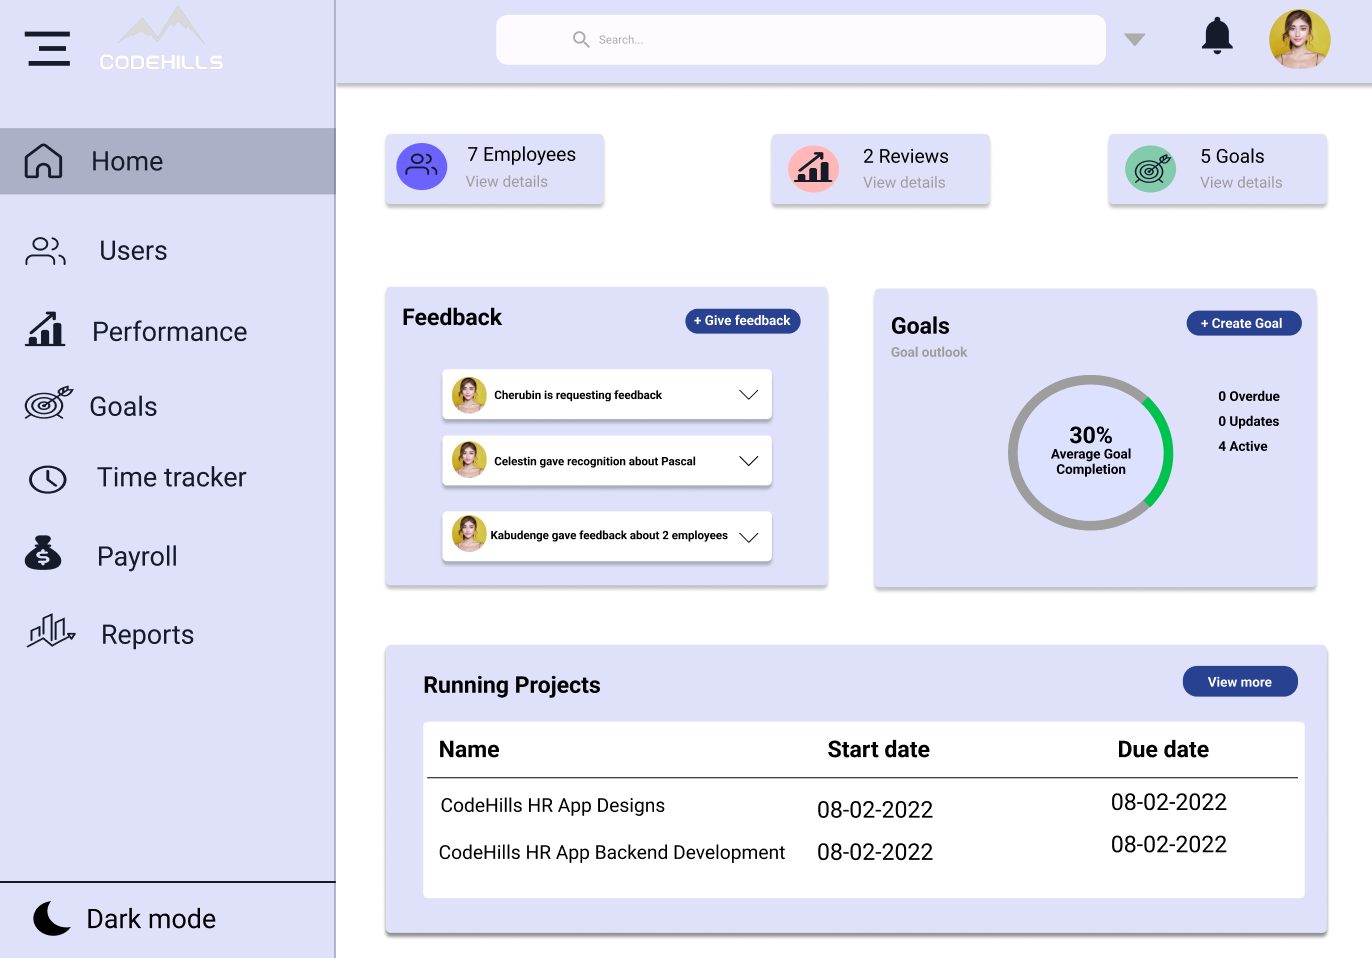Select the Users menu item
Image resolution: width=1372 pixels, height=958 pixels.
132,251
